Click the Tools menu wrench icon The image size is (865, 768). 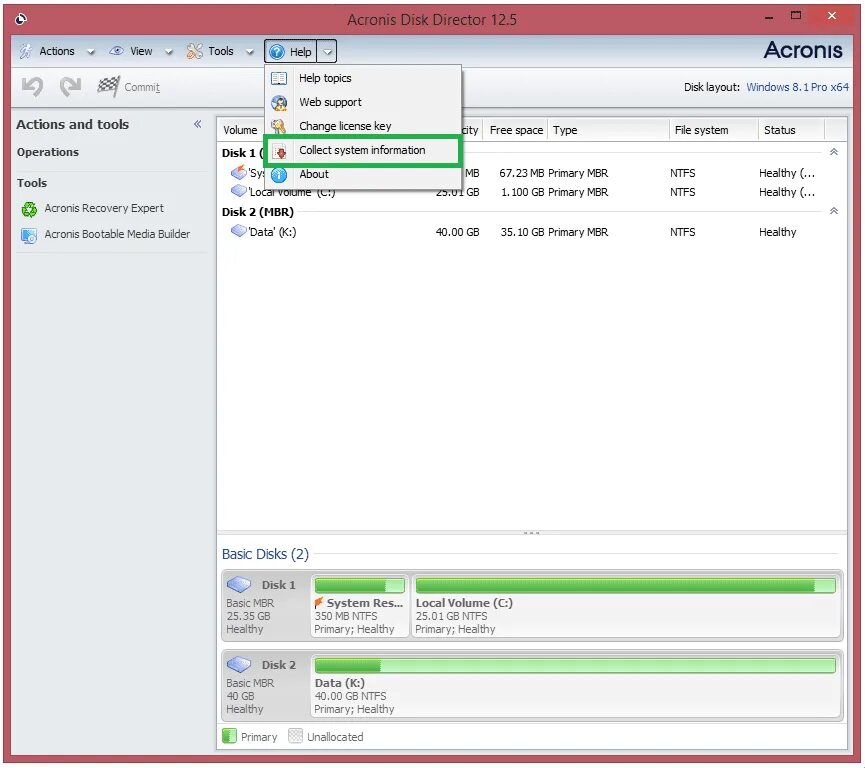pyautogui.click(x=194, y=51)
